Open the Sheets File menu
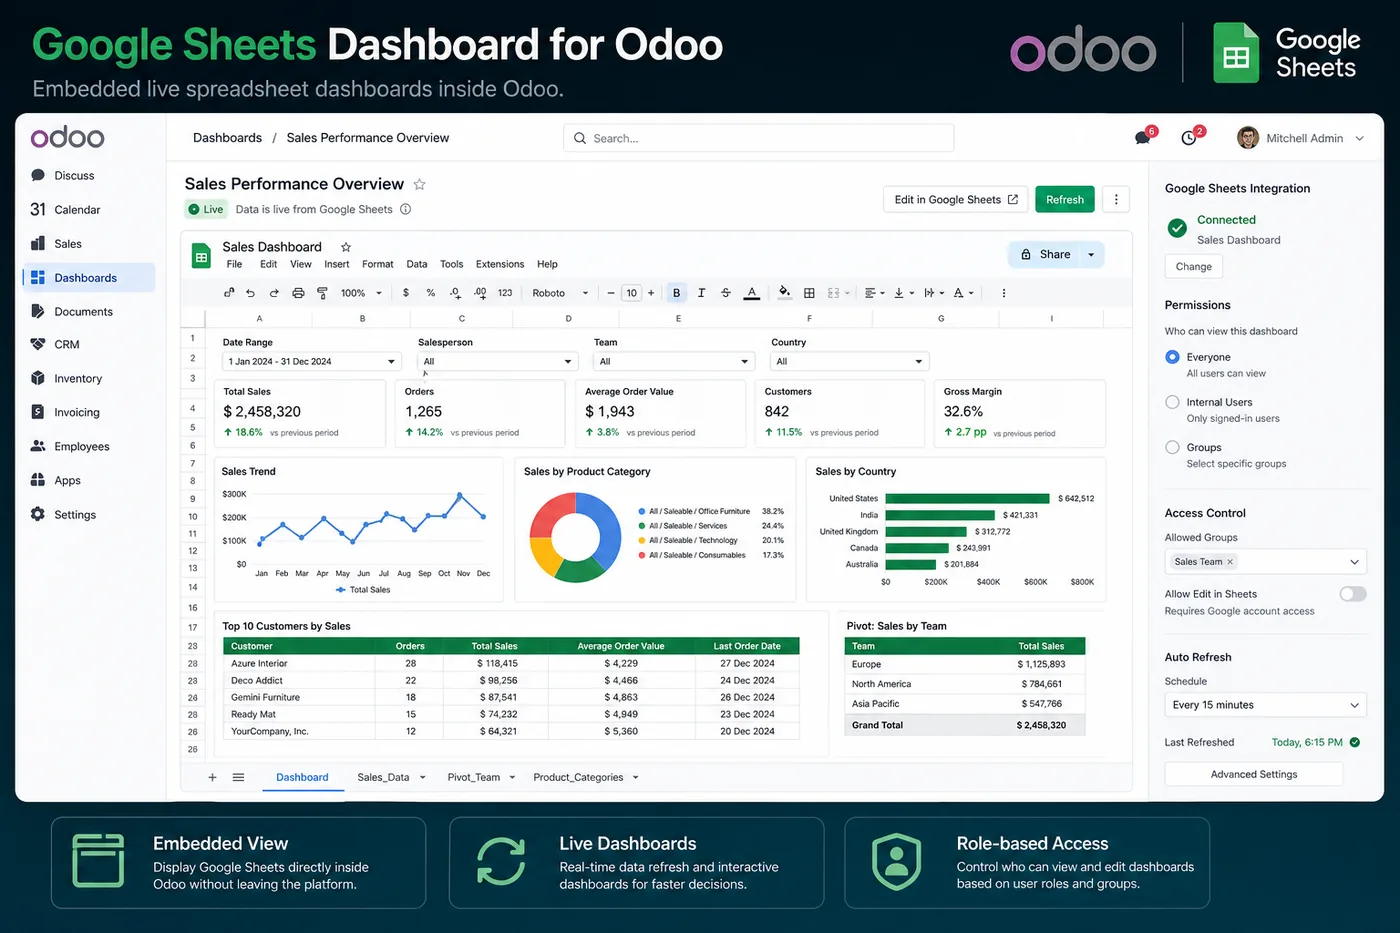Image resolution: width=1400 pixels, height=933 pixels. (x=234, y=264)
